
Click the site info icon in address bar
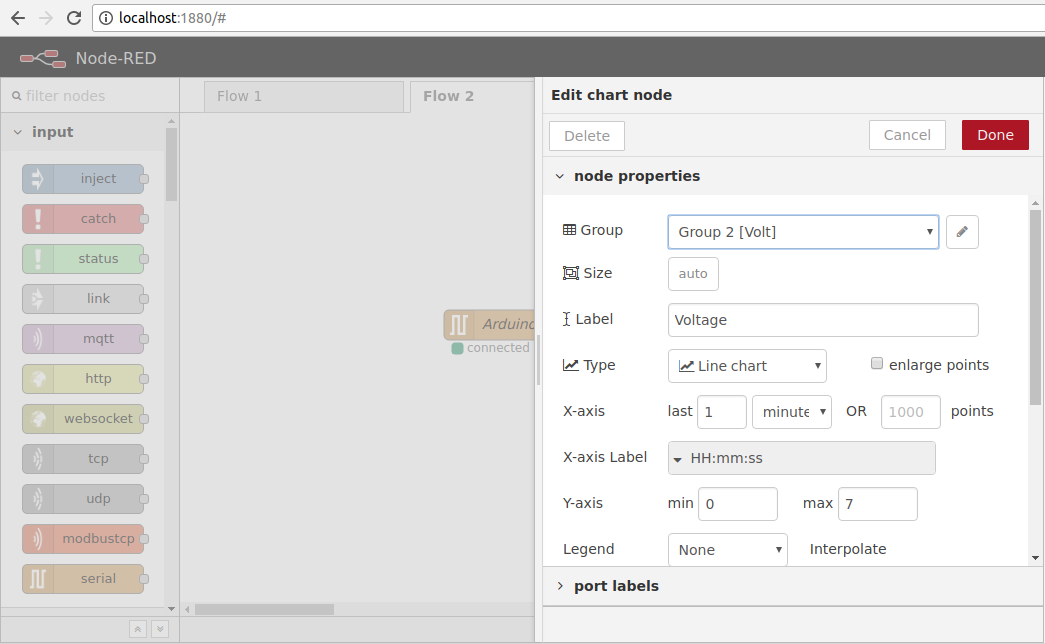tap(105, 18)
